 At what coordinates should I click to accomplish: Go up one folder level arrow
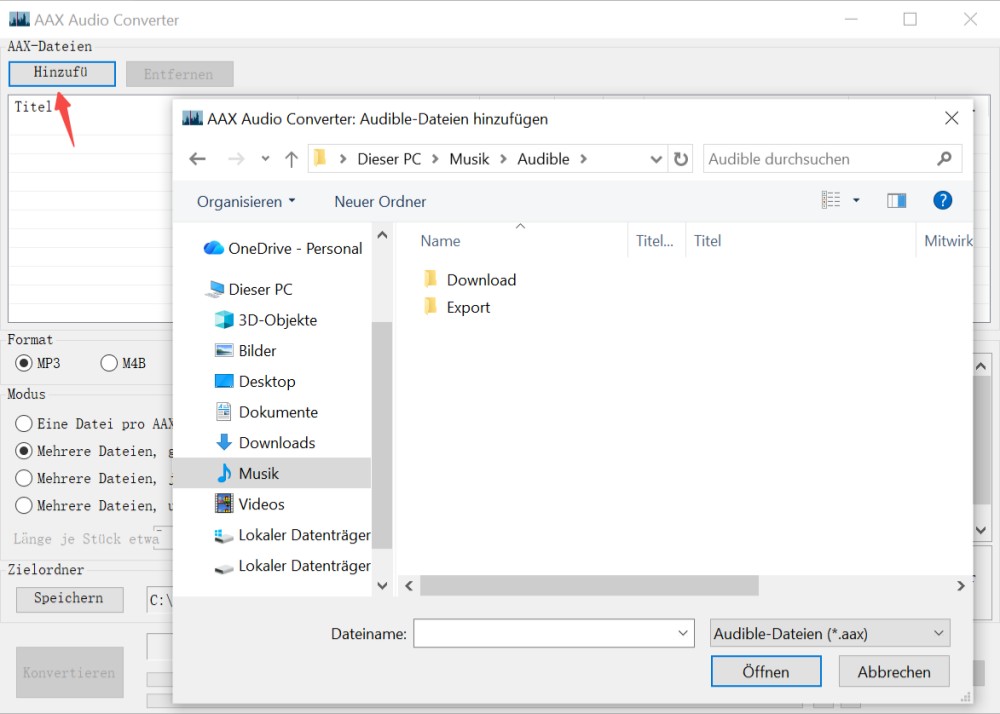click(291, 159)
